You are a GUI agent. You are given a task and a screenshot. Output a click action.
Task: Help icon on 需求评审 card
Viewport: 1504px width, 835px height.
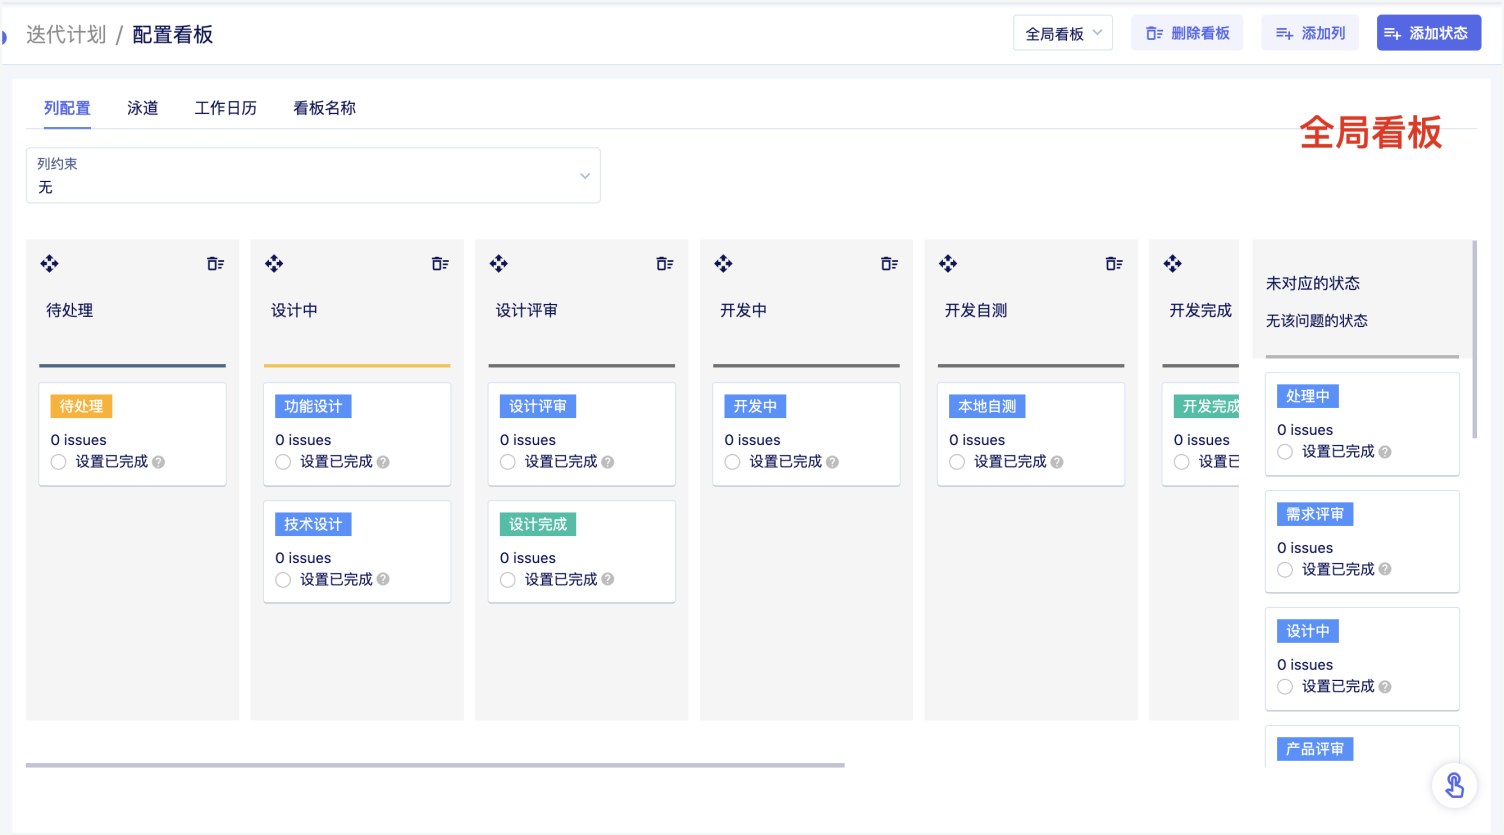[x=1385, y=569]
